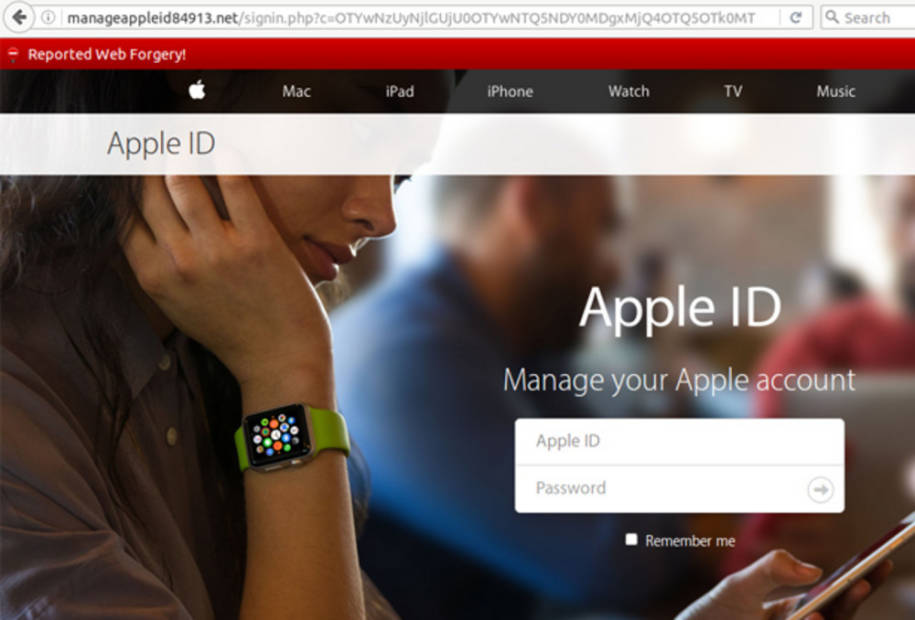Click the Remember me label

690,541
